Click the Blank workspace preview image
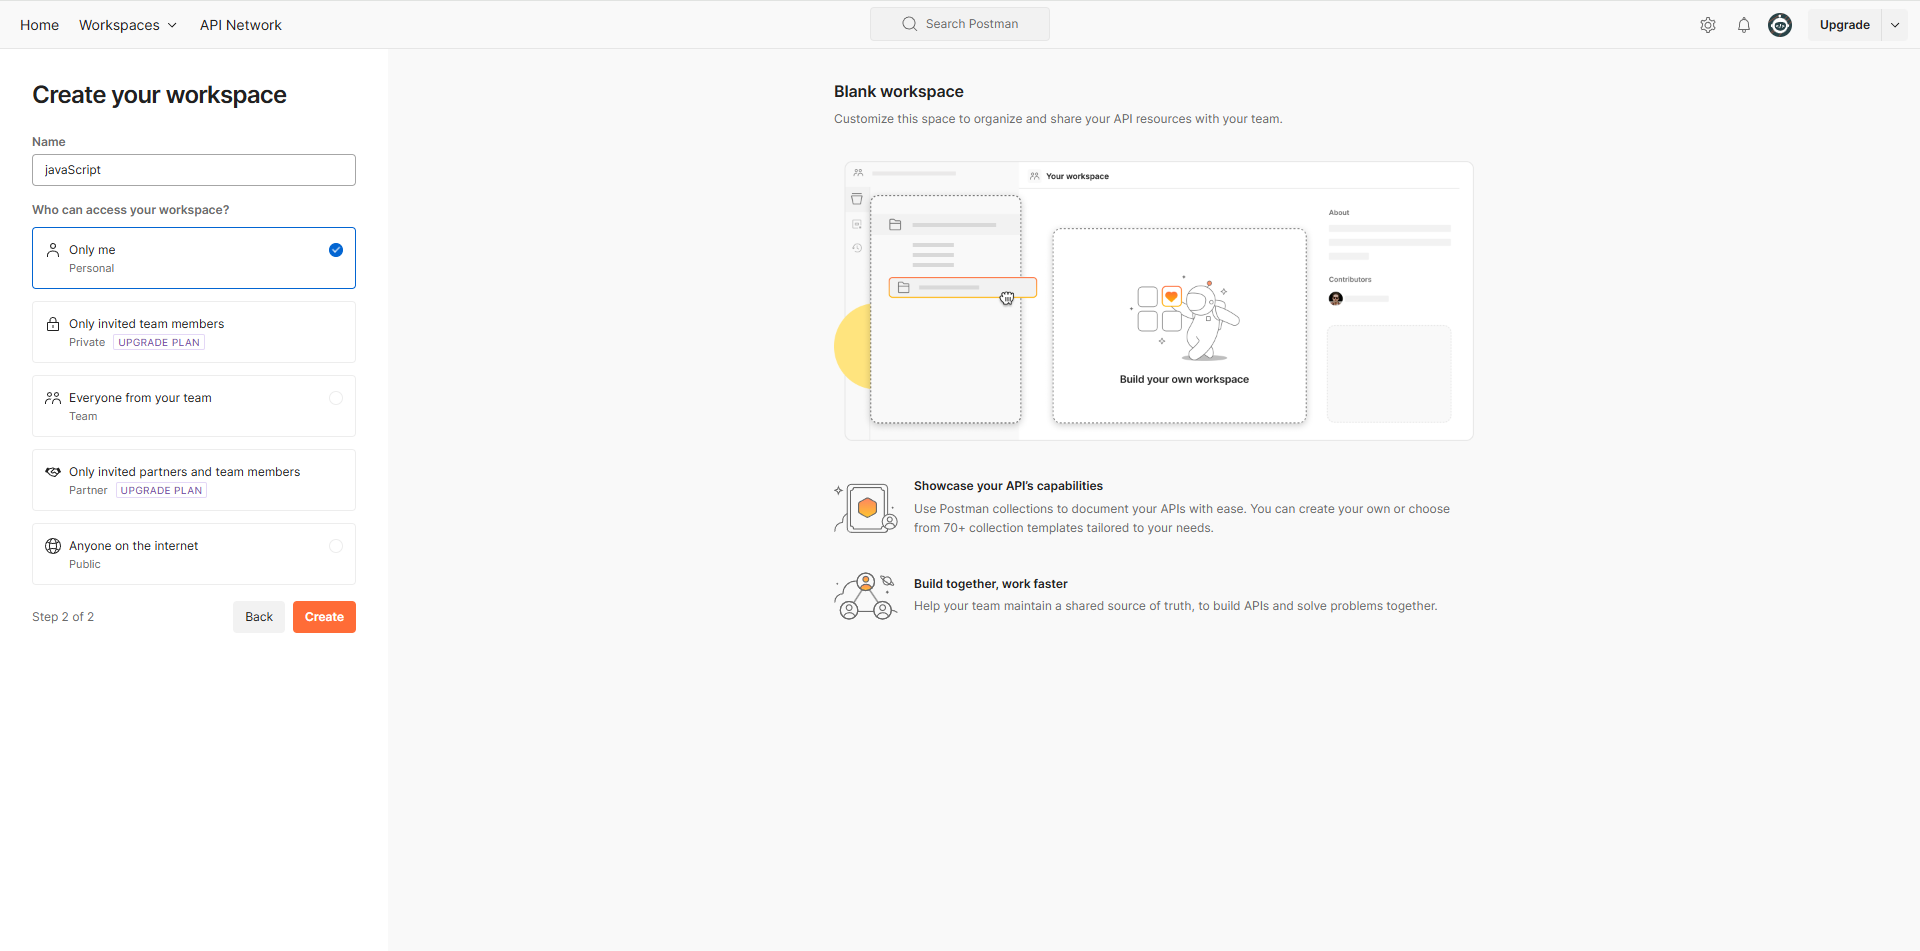 click(1154, 301)
